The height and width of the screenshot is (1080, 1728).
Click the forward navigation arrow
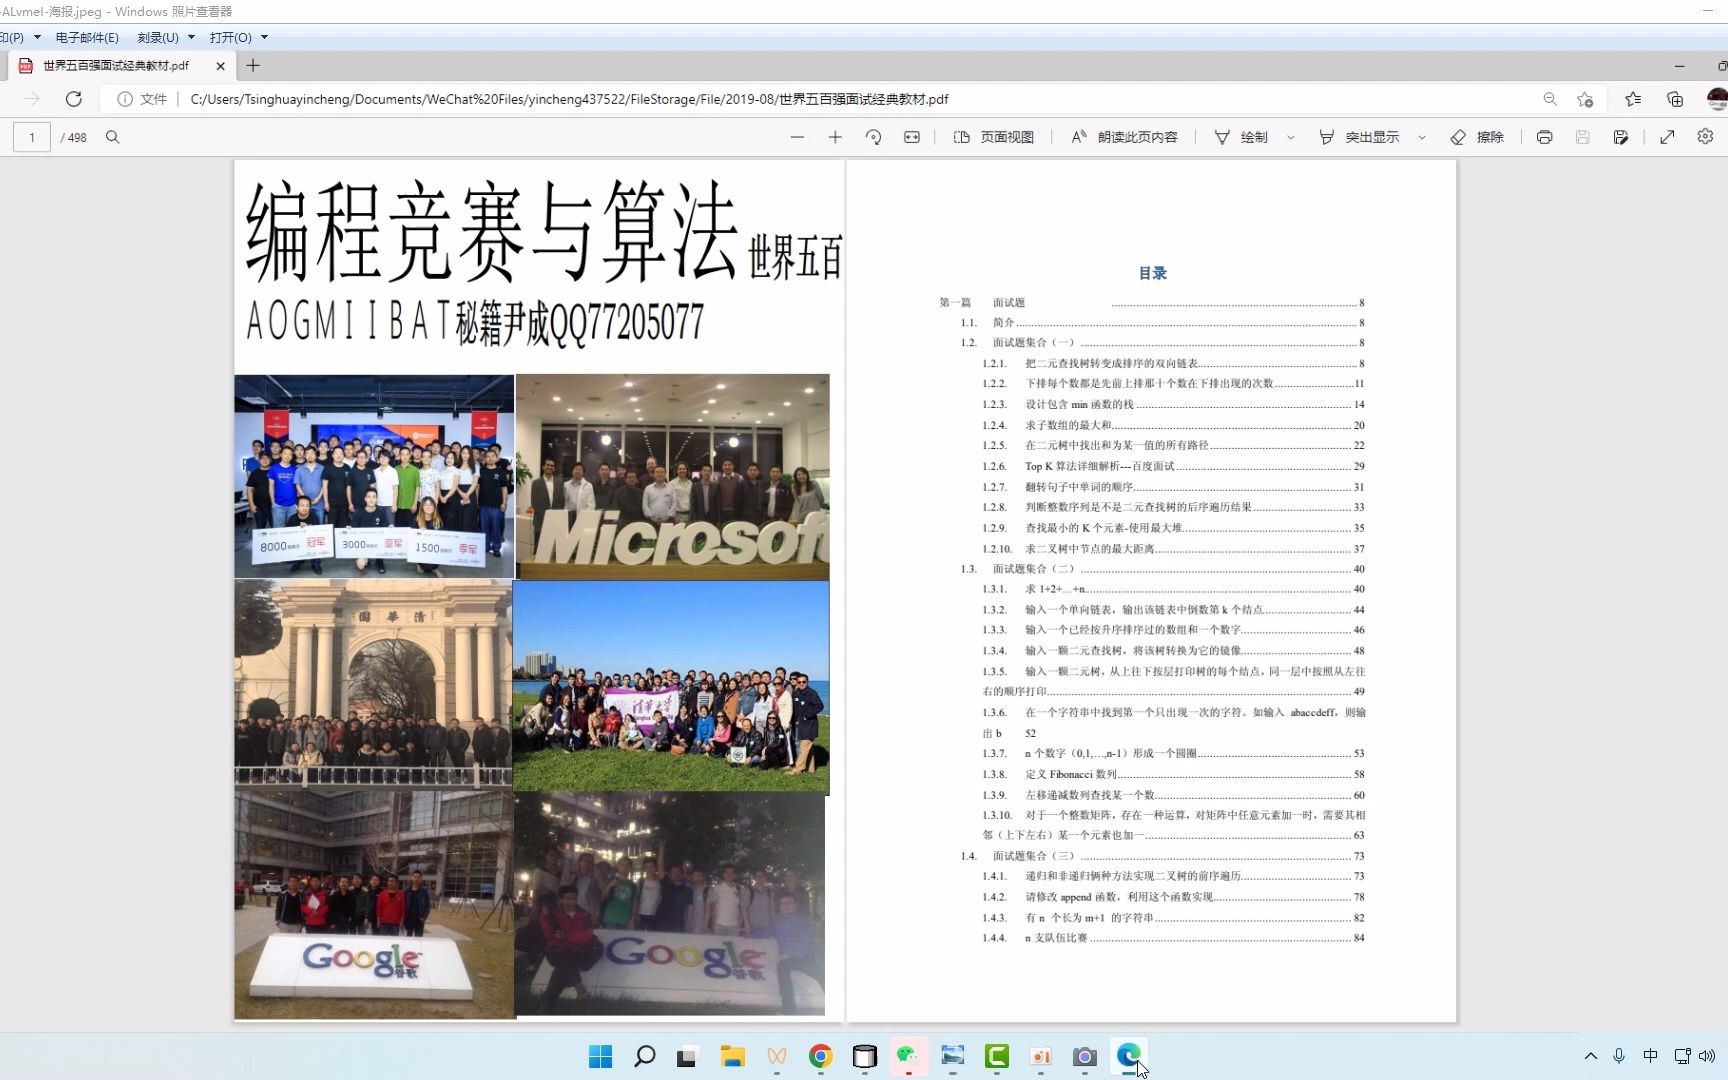pyautogui.click(x=32, y=99)
